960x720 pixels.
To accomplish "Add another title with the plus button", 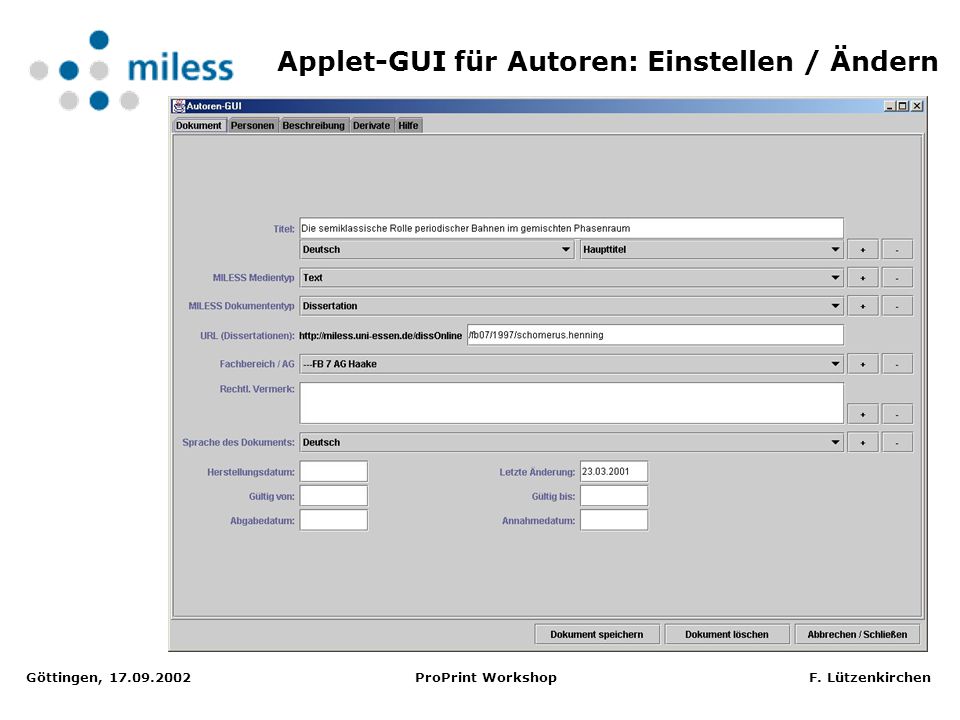I will (x=863, y=250).
